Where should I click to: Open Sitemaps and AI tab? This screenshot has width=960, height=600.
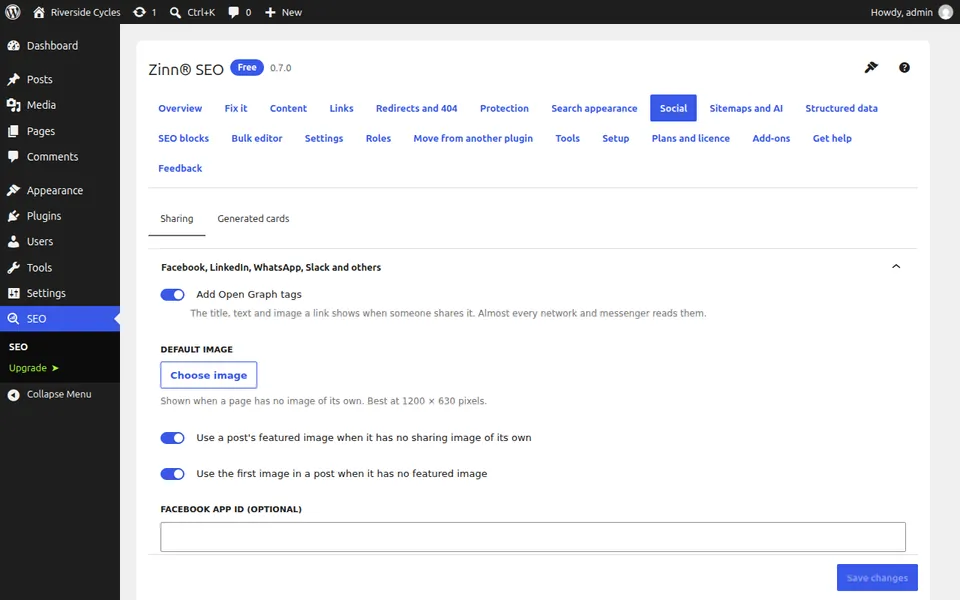(746, 108)
